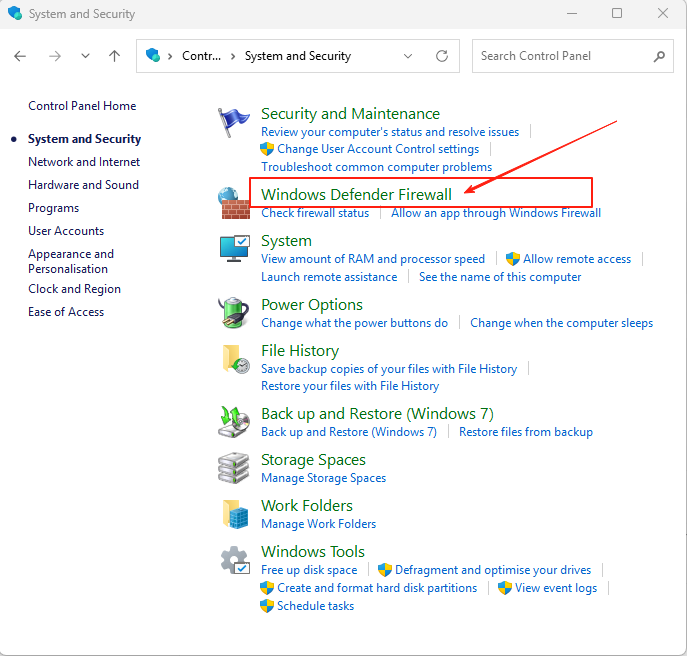Open User Accounts category
The height and width of the screenshot is (656, 687).
(66, 231)
